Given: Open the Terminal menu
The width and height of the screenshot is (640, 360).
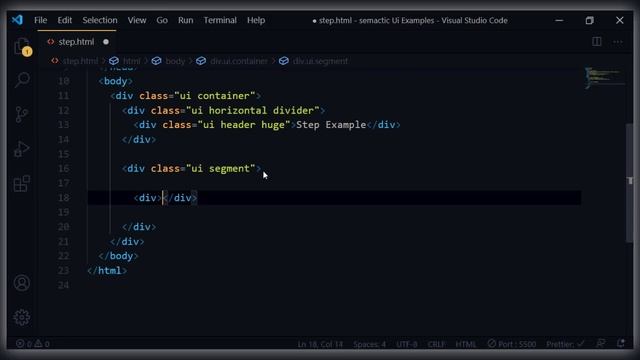Looking at the screenshot, I should click(x=220, y=20).
